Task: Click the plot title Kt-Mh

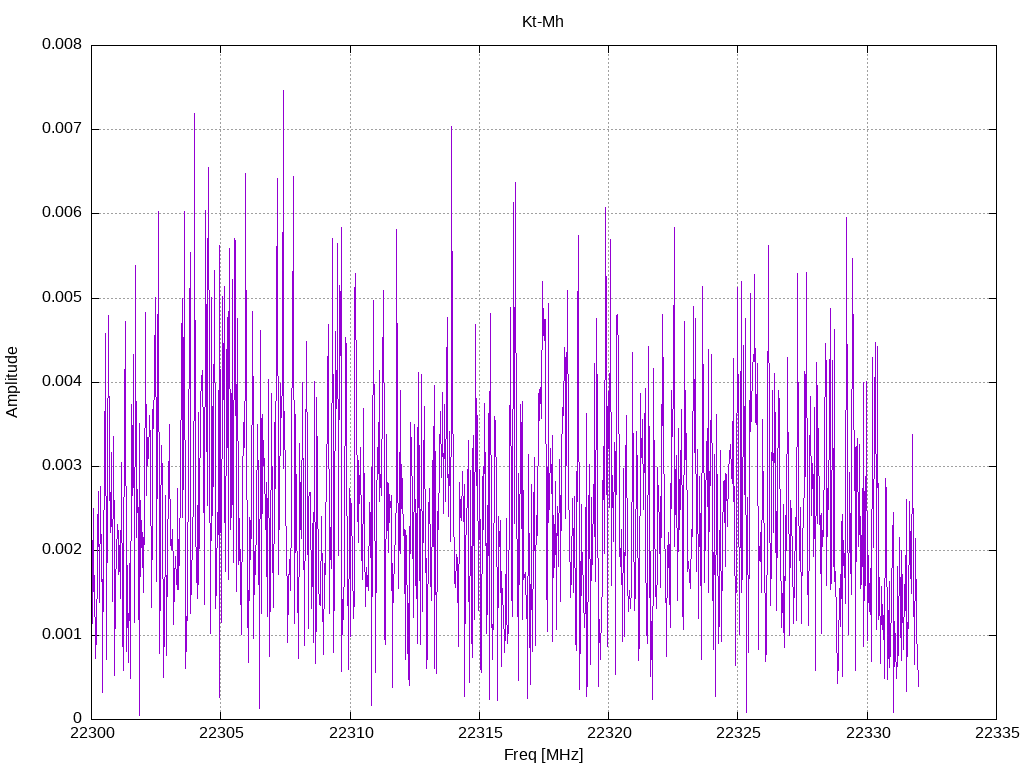Action: (x=542, y=22)
